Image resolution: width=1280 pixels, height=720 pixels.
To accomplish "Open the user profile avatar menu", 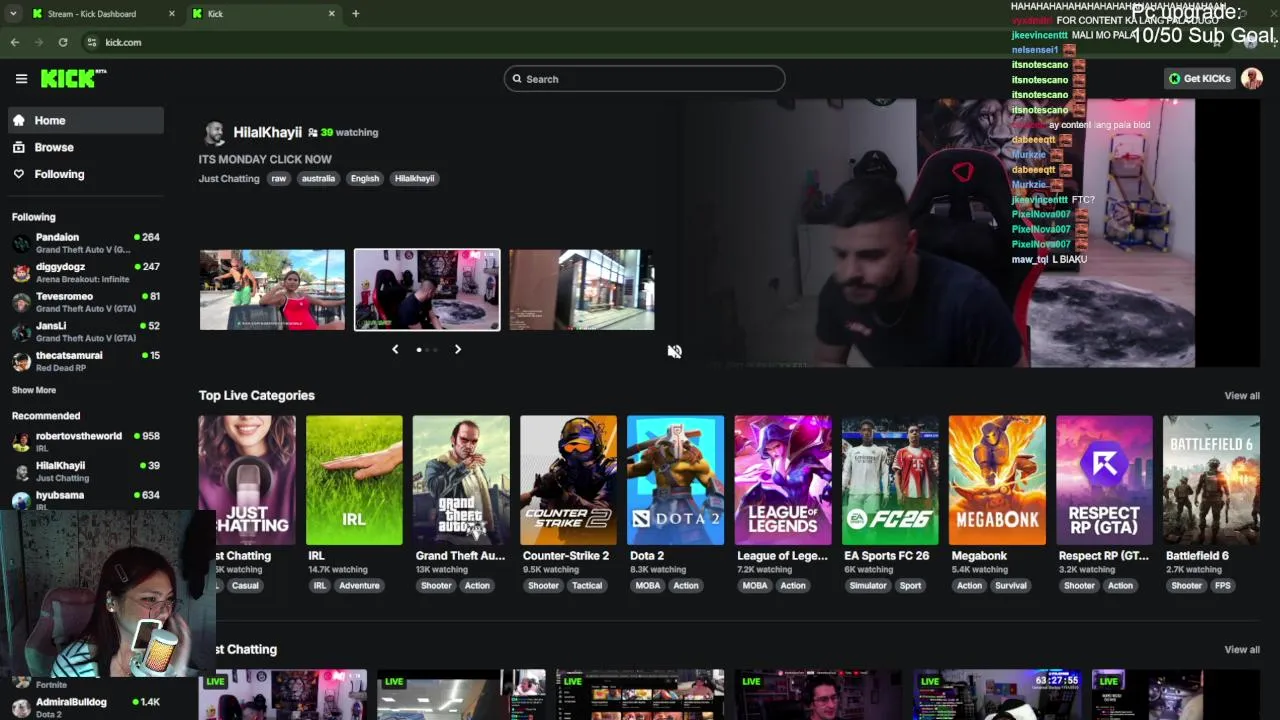I will pos(1252,79).
